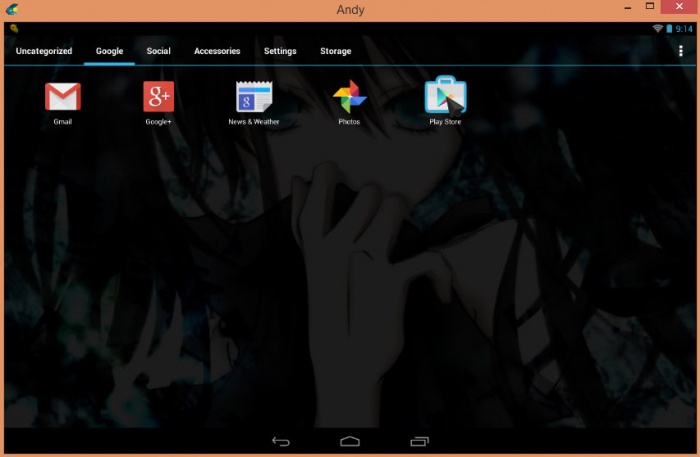700x457 pixels.
Task: Maximize the Andy window
Action: pyautogui.click(x=650, y=6)
